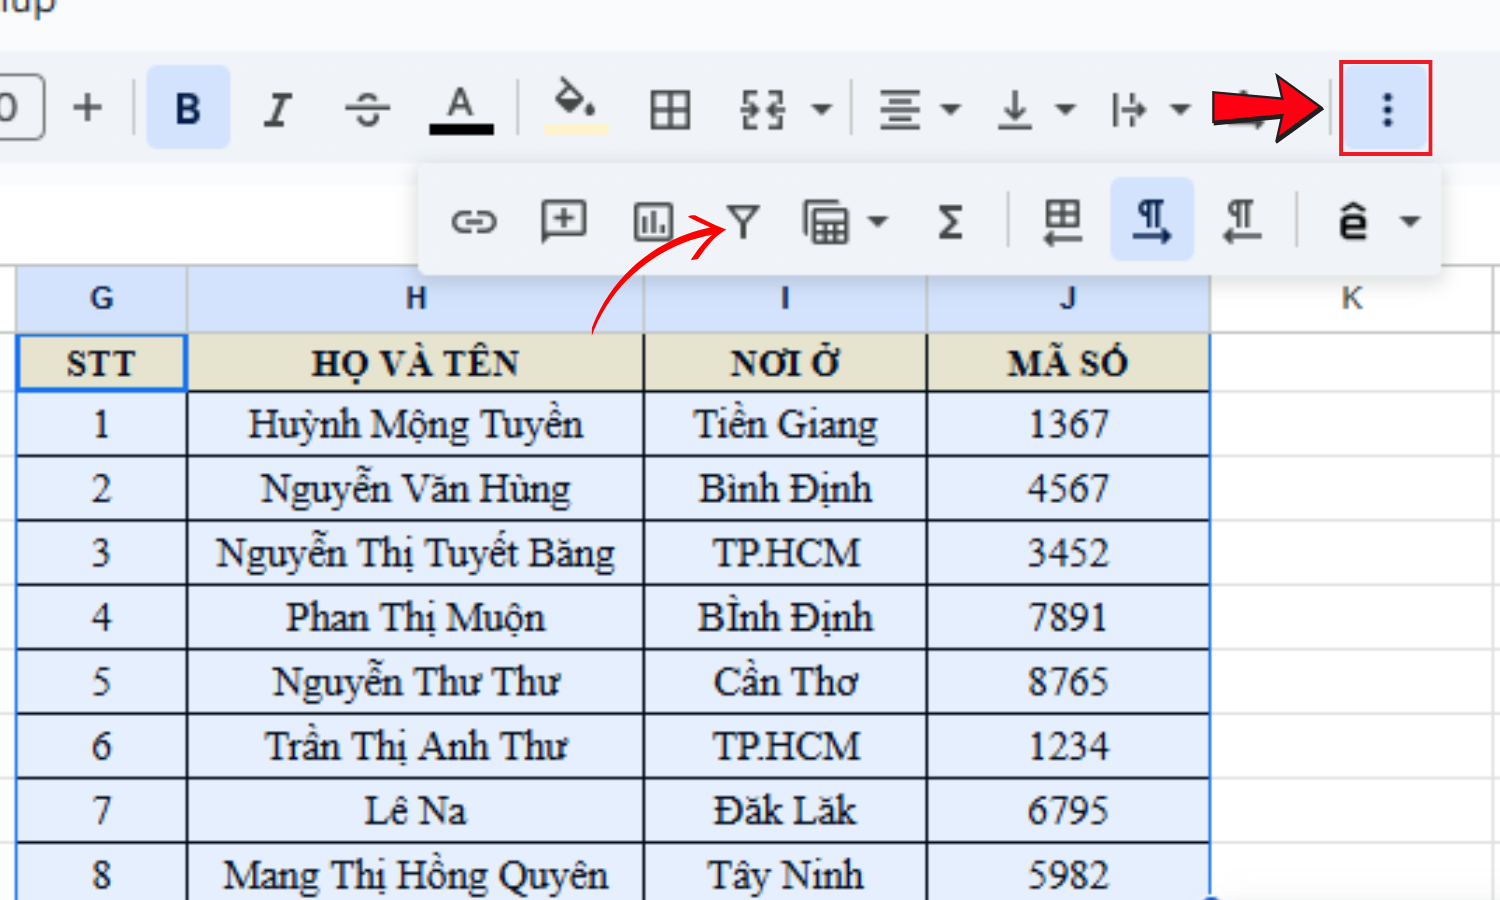Screen dimensions: 1500x900
Task: Insert a comment from the overflow toolbar
Action: click(563, 221)
